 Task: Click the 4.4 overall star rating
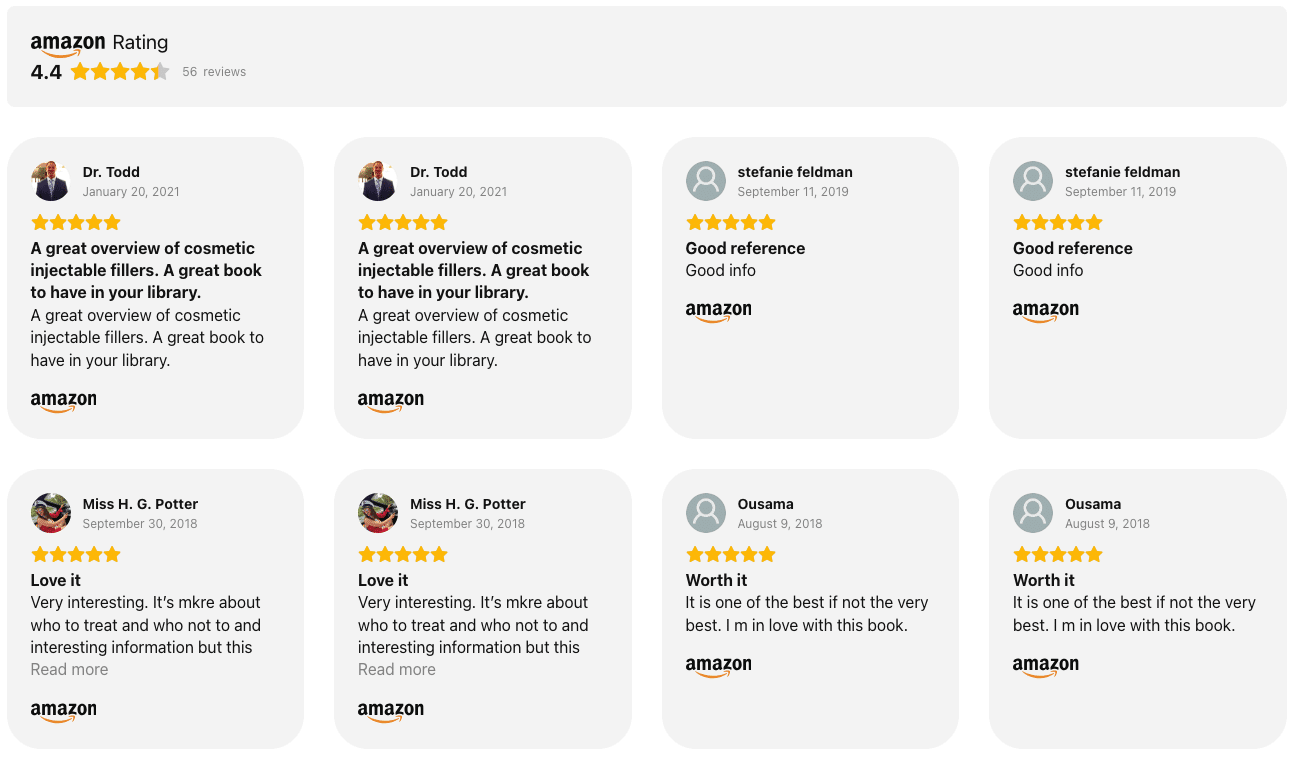point(120,72)
